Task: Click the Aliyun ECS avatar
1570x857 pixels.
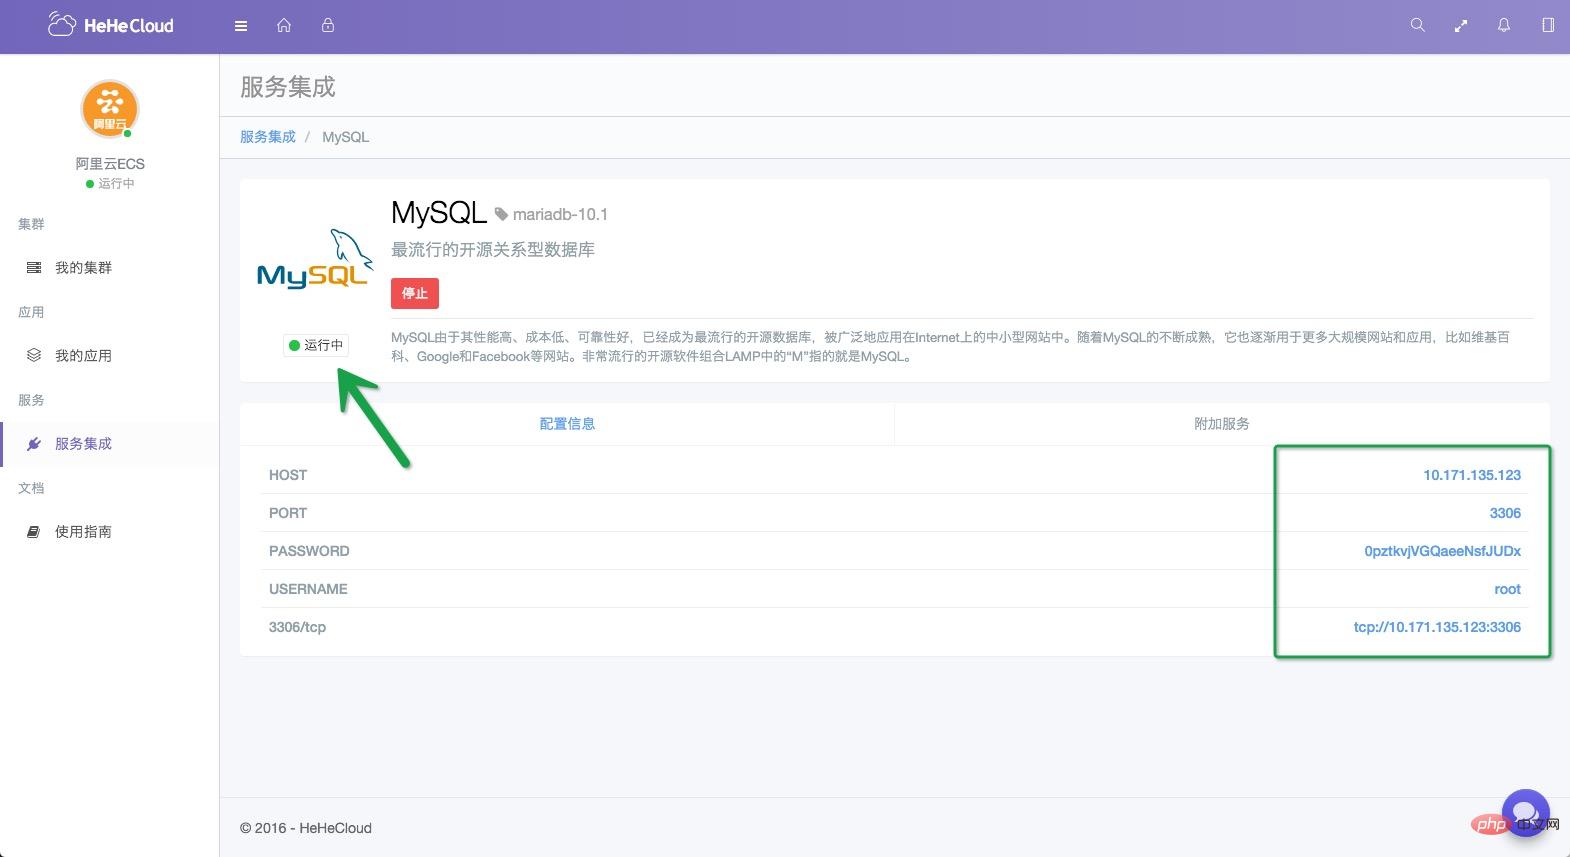Action: click(109, 109)
